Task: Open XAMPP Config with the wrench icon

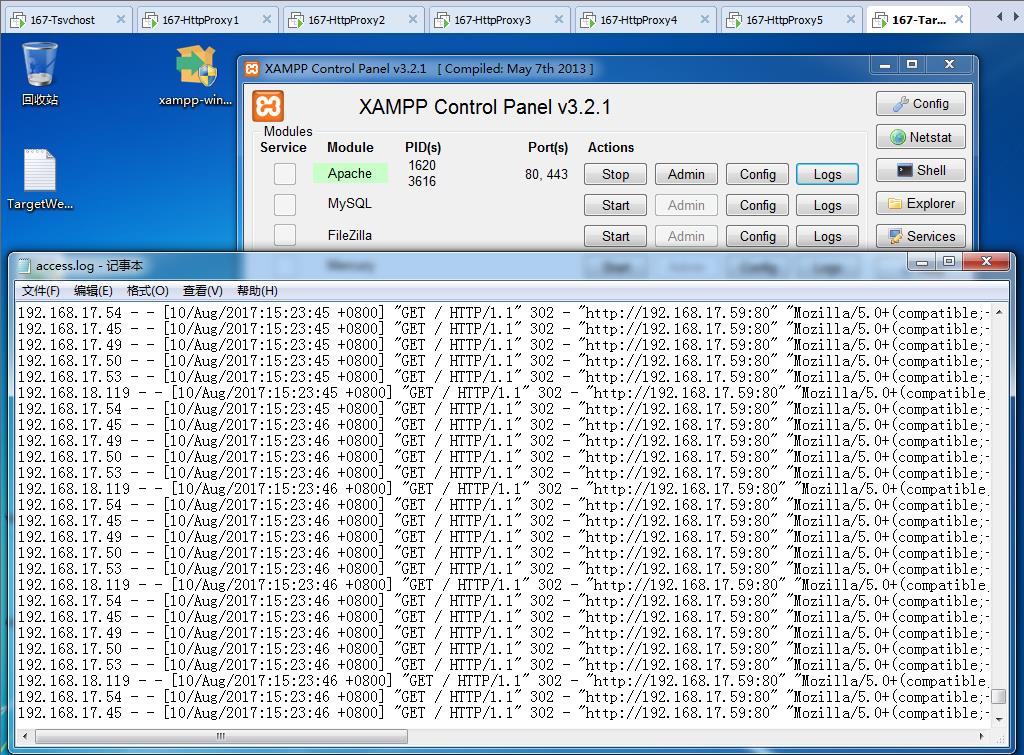Action: click(x=920, y=104)
